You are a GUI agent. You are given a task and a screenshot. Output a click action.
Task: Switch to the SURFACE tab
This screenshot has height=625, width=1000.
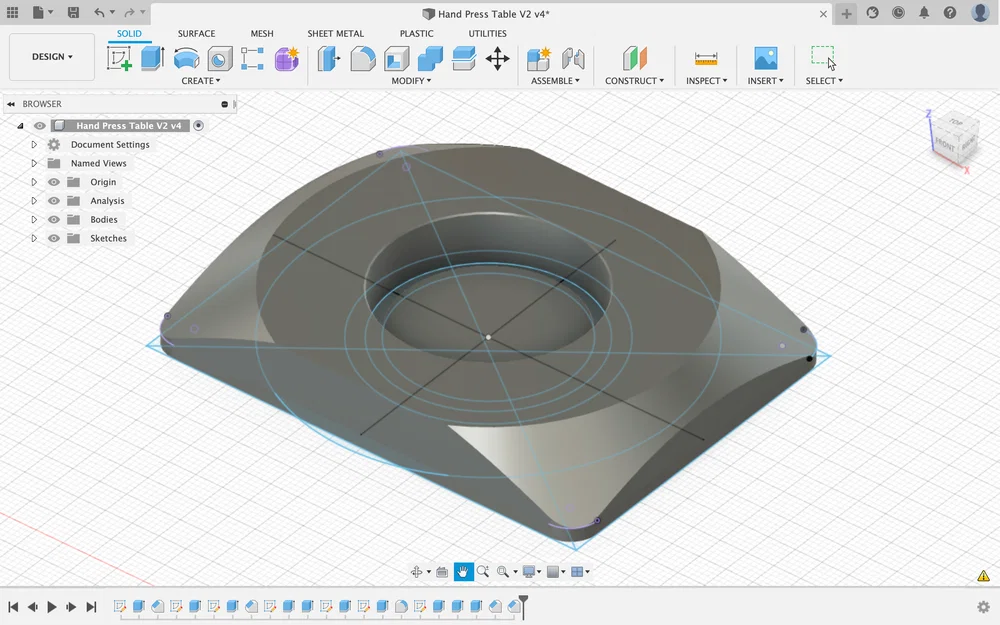(x=196, y=33)
